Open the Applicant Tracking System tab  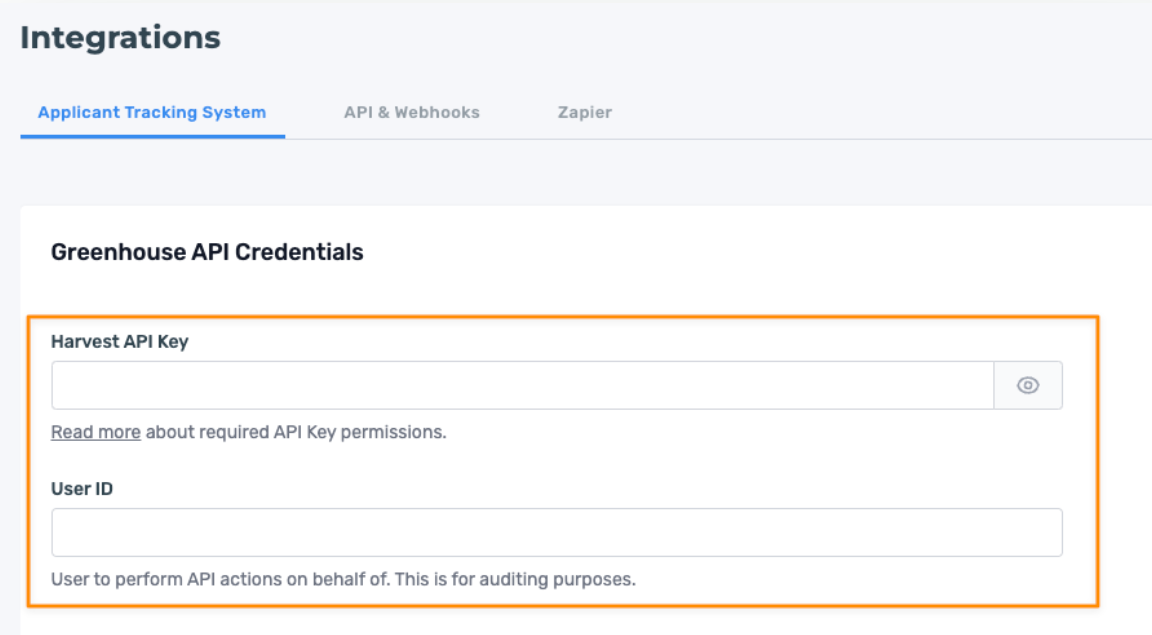click(152, 112)
